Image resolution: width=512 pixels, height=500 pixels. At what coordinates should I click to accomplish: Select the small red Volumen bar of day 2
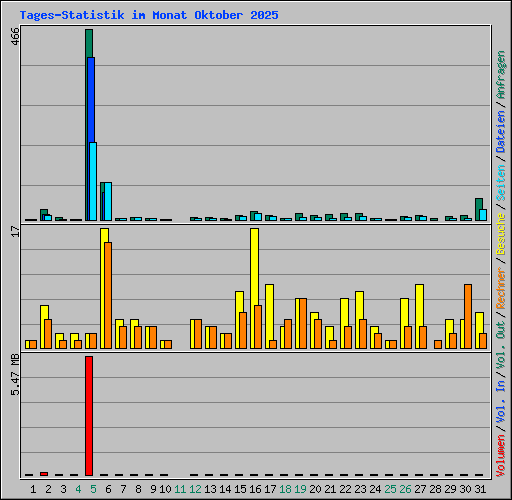[x=44, y=474]
